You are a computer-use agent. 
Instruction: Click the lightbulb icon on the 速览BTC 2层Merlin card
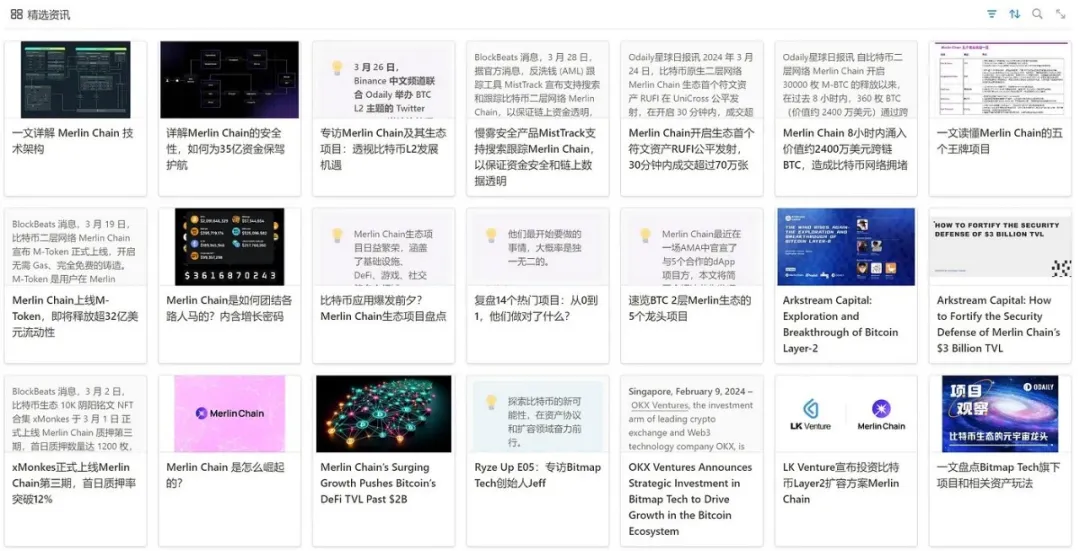coord(645,235)
